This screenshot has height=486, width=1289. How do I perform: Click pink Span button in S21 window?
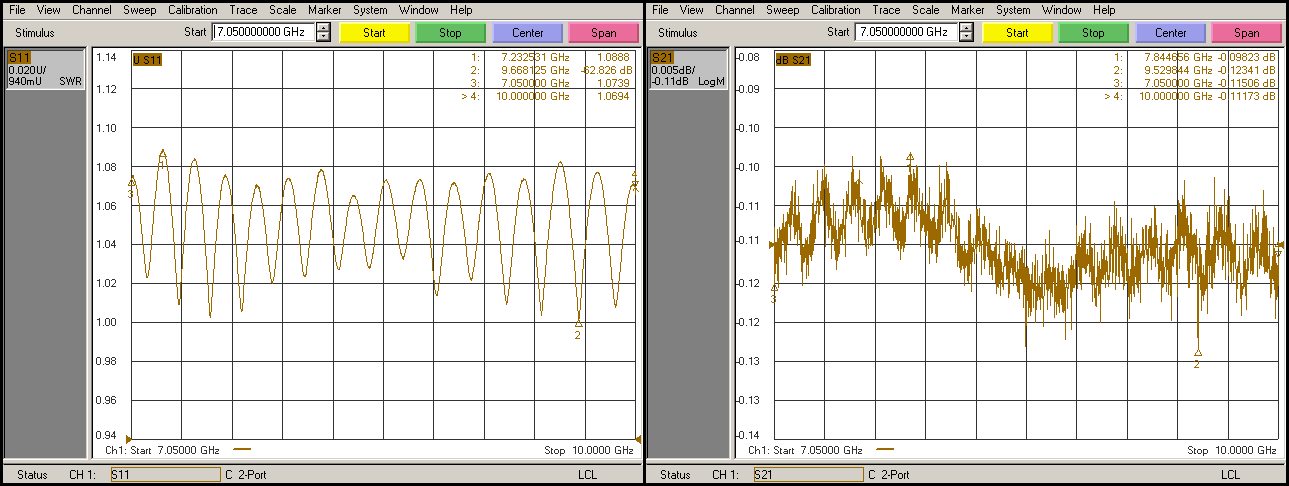click(x=1246, y=32)
